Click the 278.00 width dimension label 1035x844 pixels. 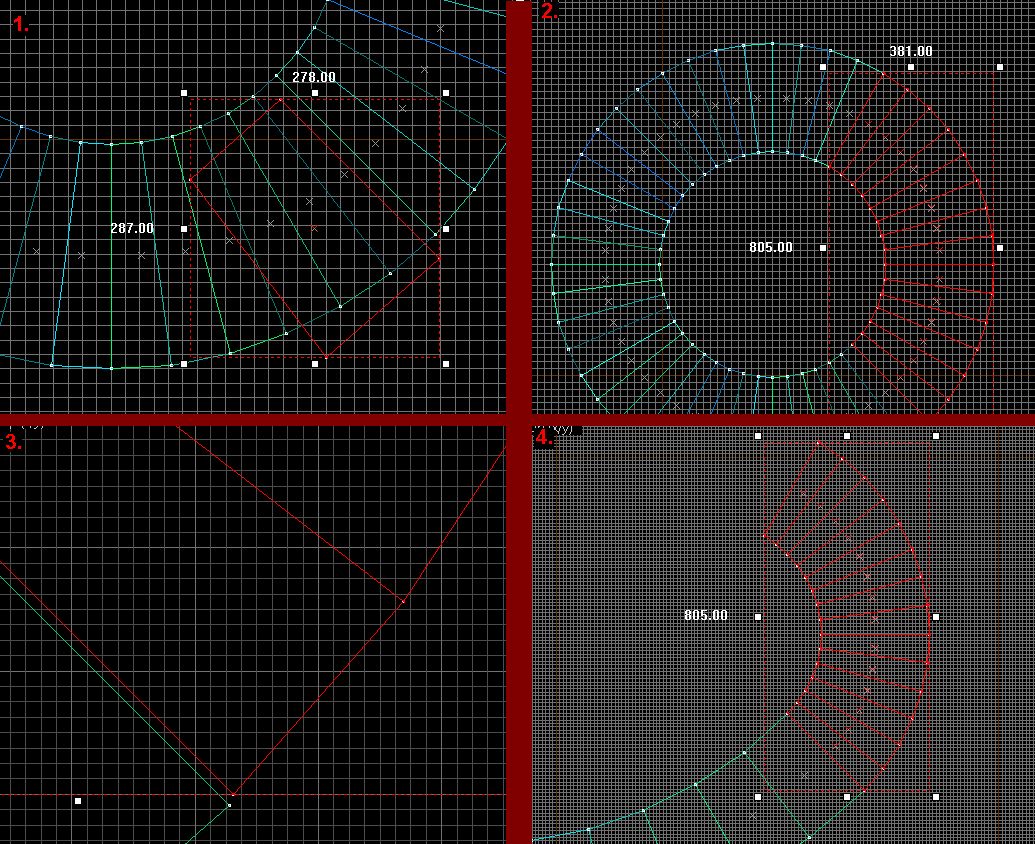[x=314, y=77]
